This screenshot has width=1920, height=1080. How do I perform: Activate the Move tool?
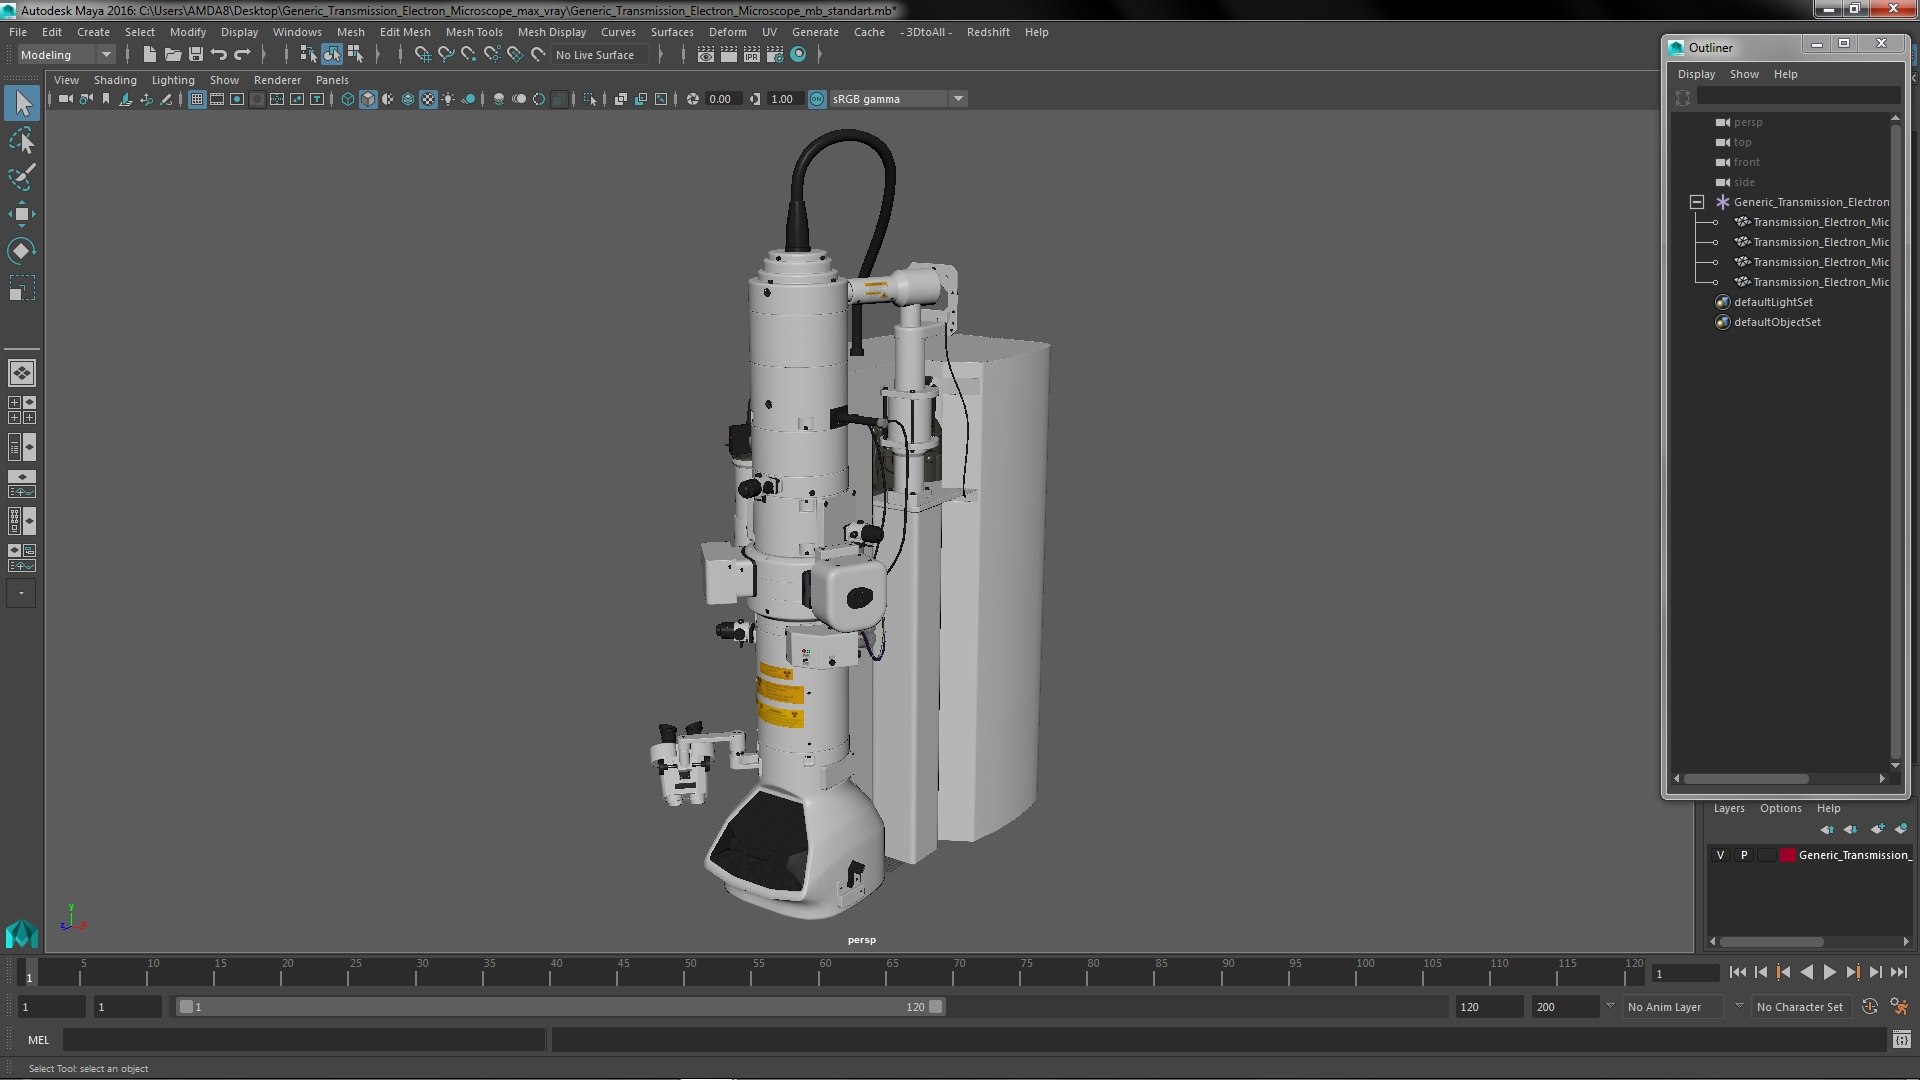(22, 214)
